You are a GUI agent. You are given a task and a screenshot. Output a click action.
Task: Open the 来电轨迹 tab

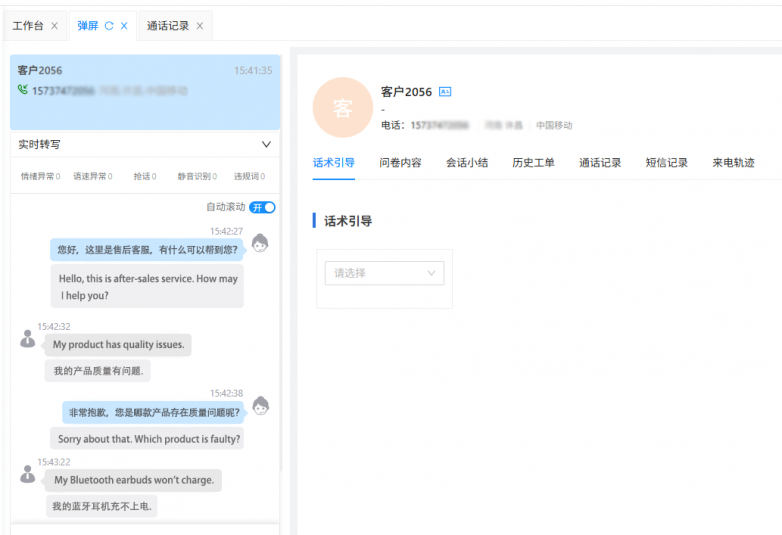[x=733, y=163]
